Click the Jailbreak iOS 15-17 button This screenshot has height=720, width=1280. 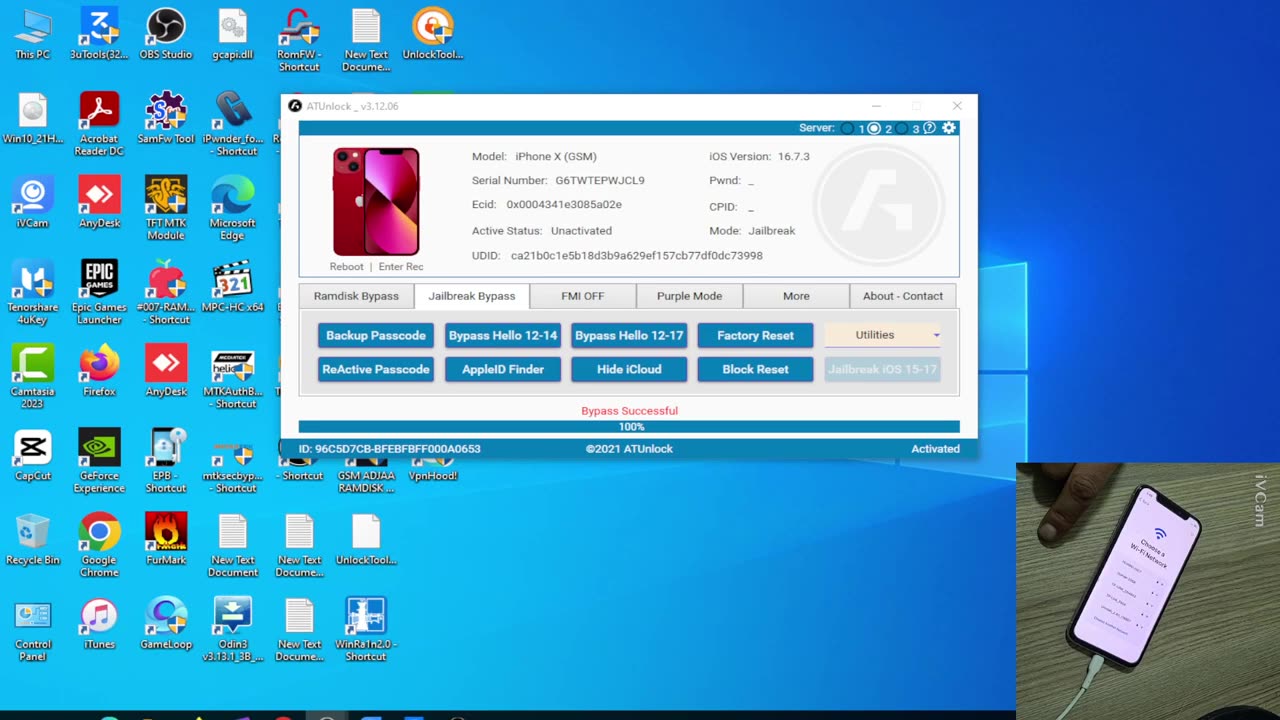[x=883, y=369]
